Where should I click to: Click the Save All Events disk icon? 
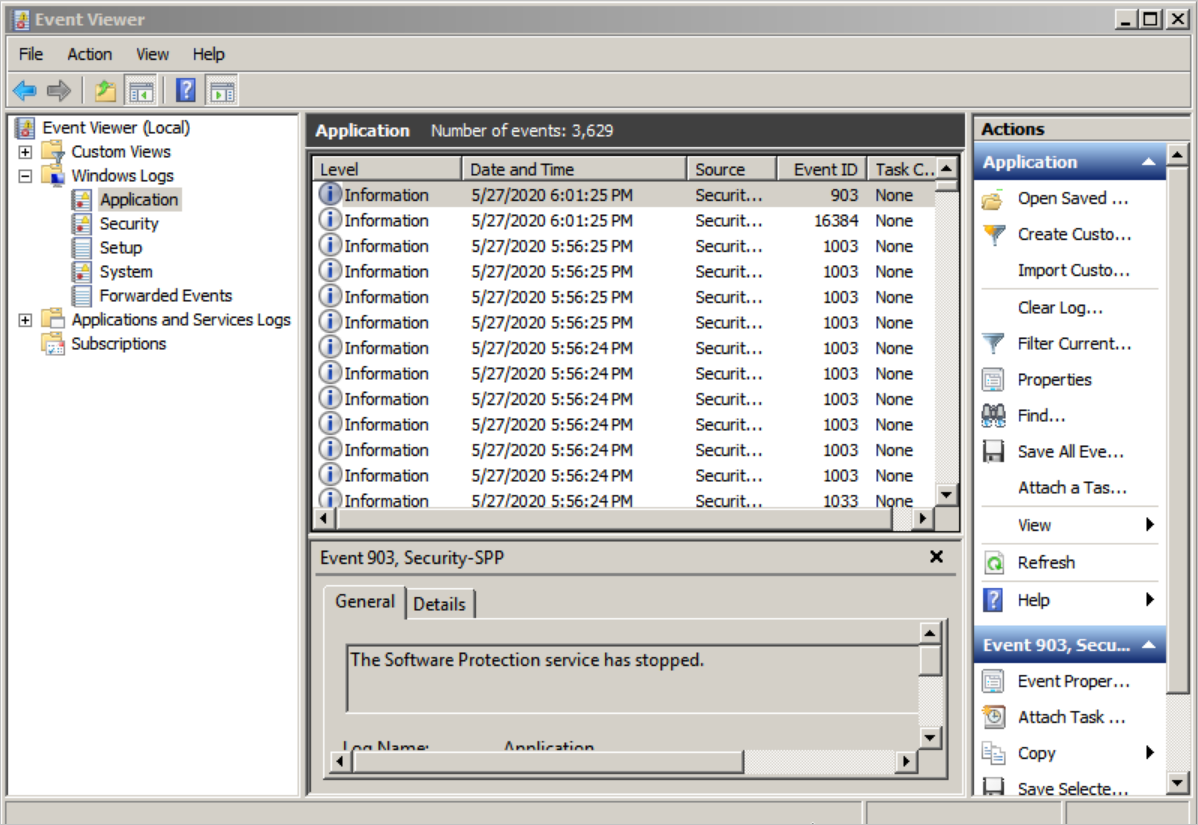pyautogui.click(x=993, y=452)
